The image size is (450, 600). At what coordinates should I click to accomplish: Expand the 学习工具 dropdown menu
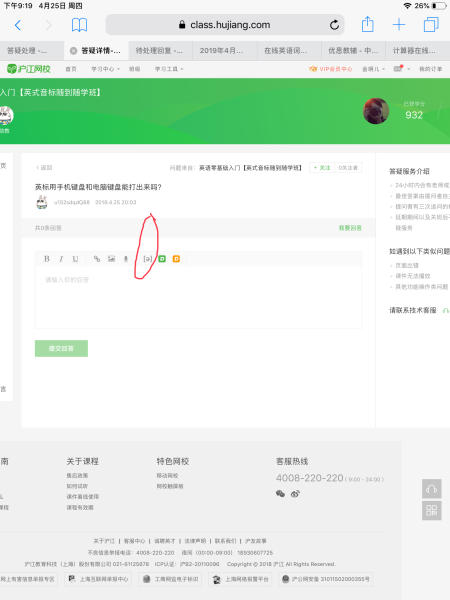(169, 69)
